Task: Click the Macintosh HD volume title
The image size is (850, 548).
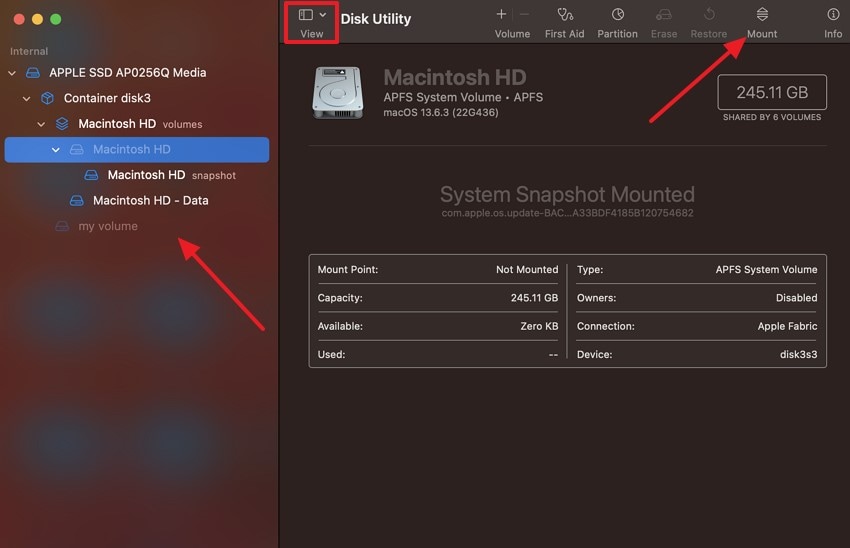Action: pos(455,78)
